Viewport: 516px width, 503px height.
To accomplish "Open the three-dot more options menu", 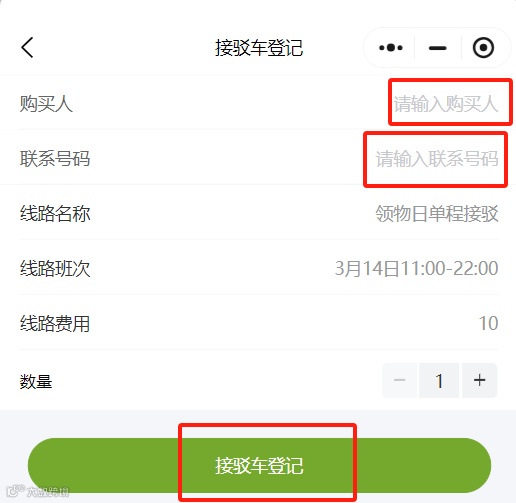I will click(391, 48).
